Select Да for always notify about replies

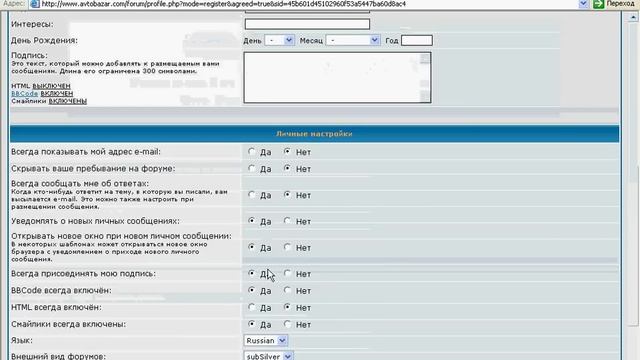coord(251,195)
